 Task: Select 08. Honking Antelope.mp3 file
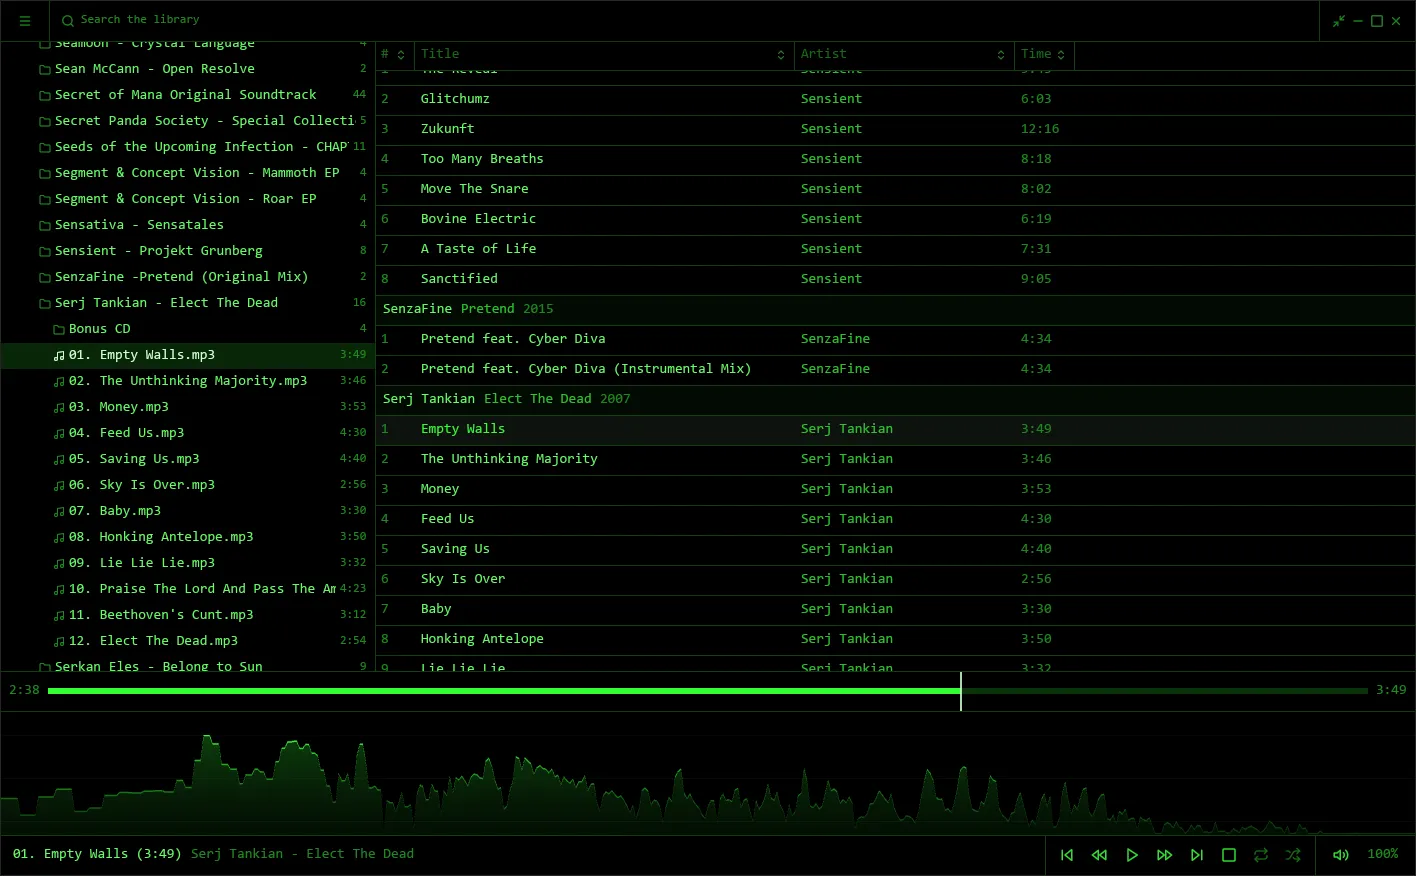[188, 537]
